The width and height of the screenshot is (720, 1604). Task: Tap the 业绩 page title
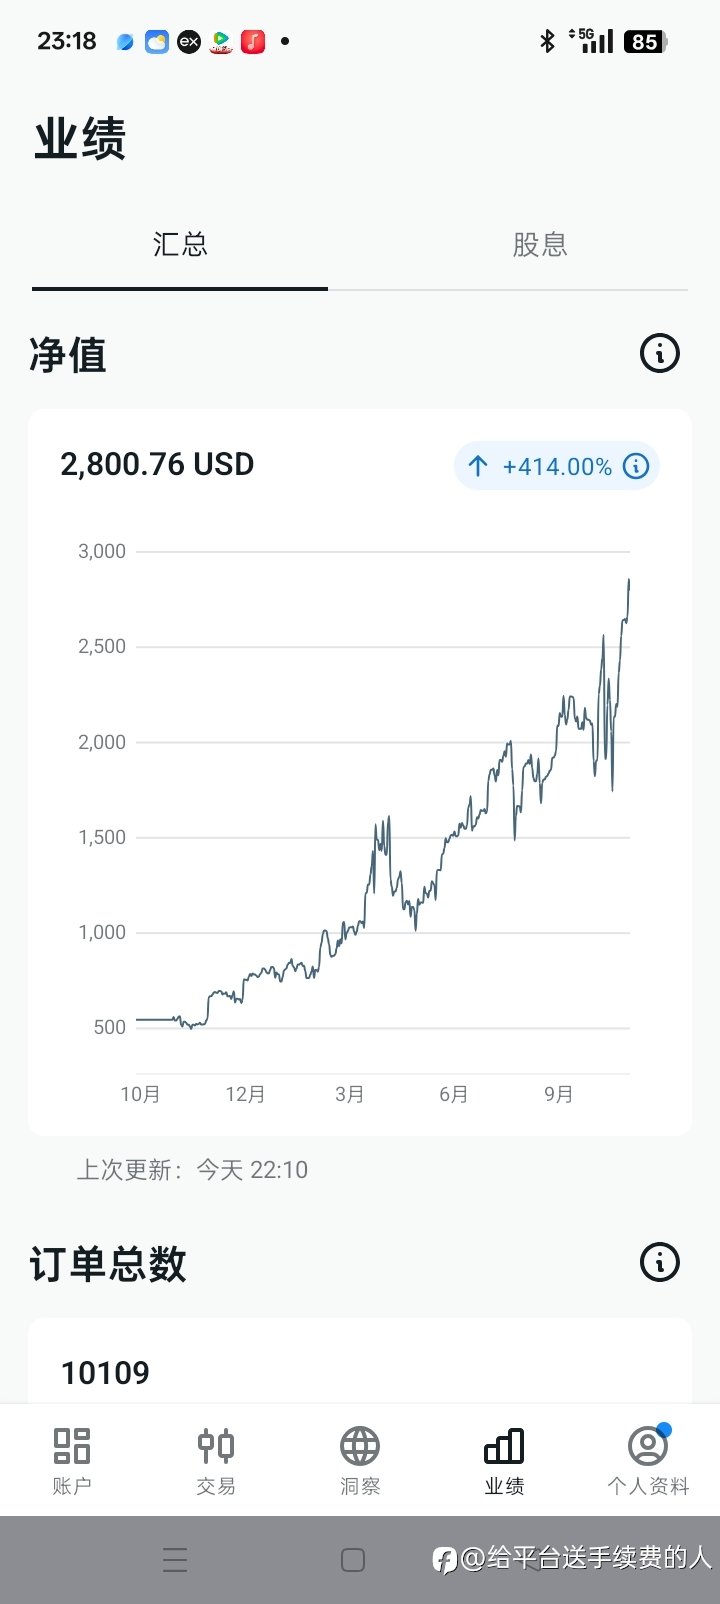80,139
